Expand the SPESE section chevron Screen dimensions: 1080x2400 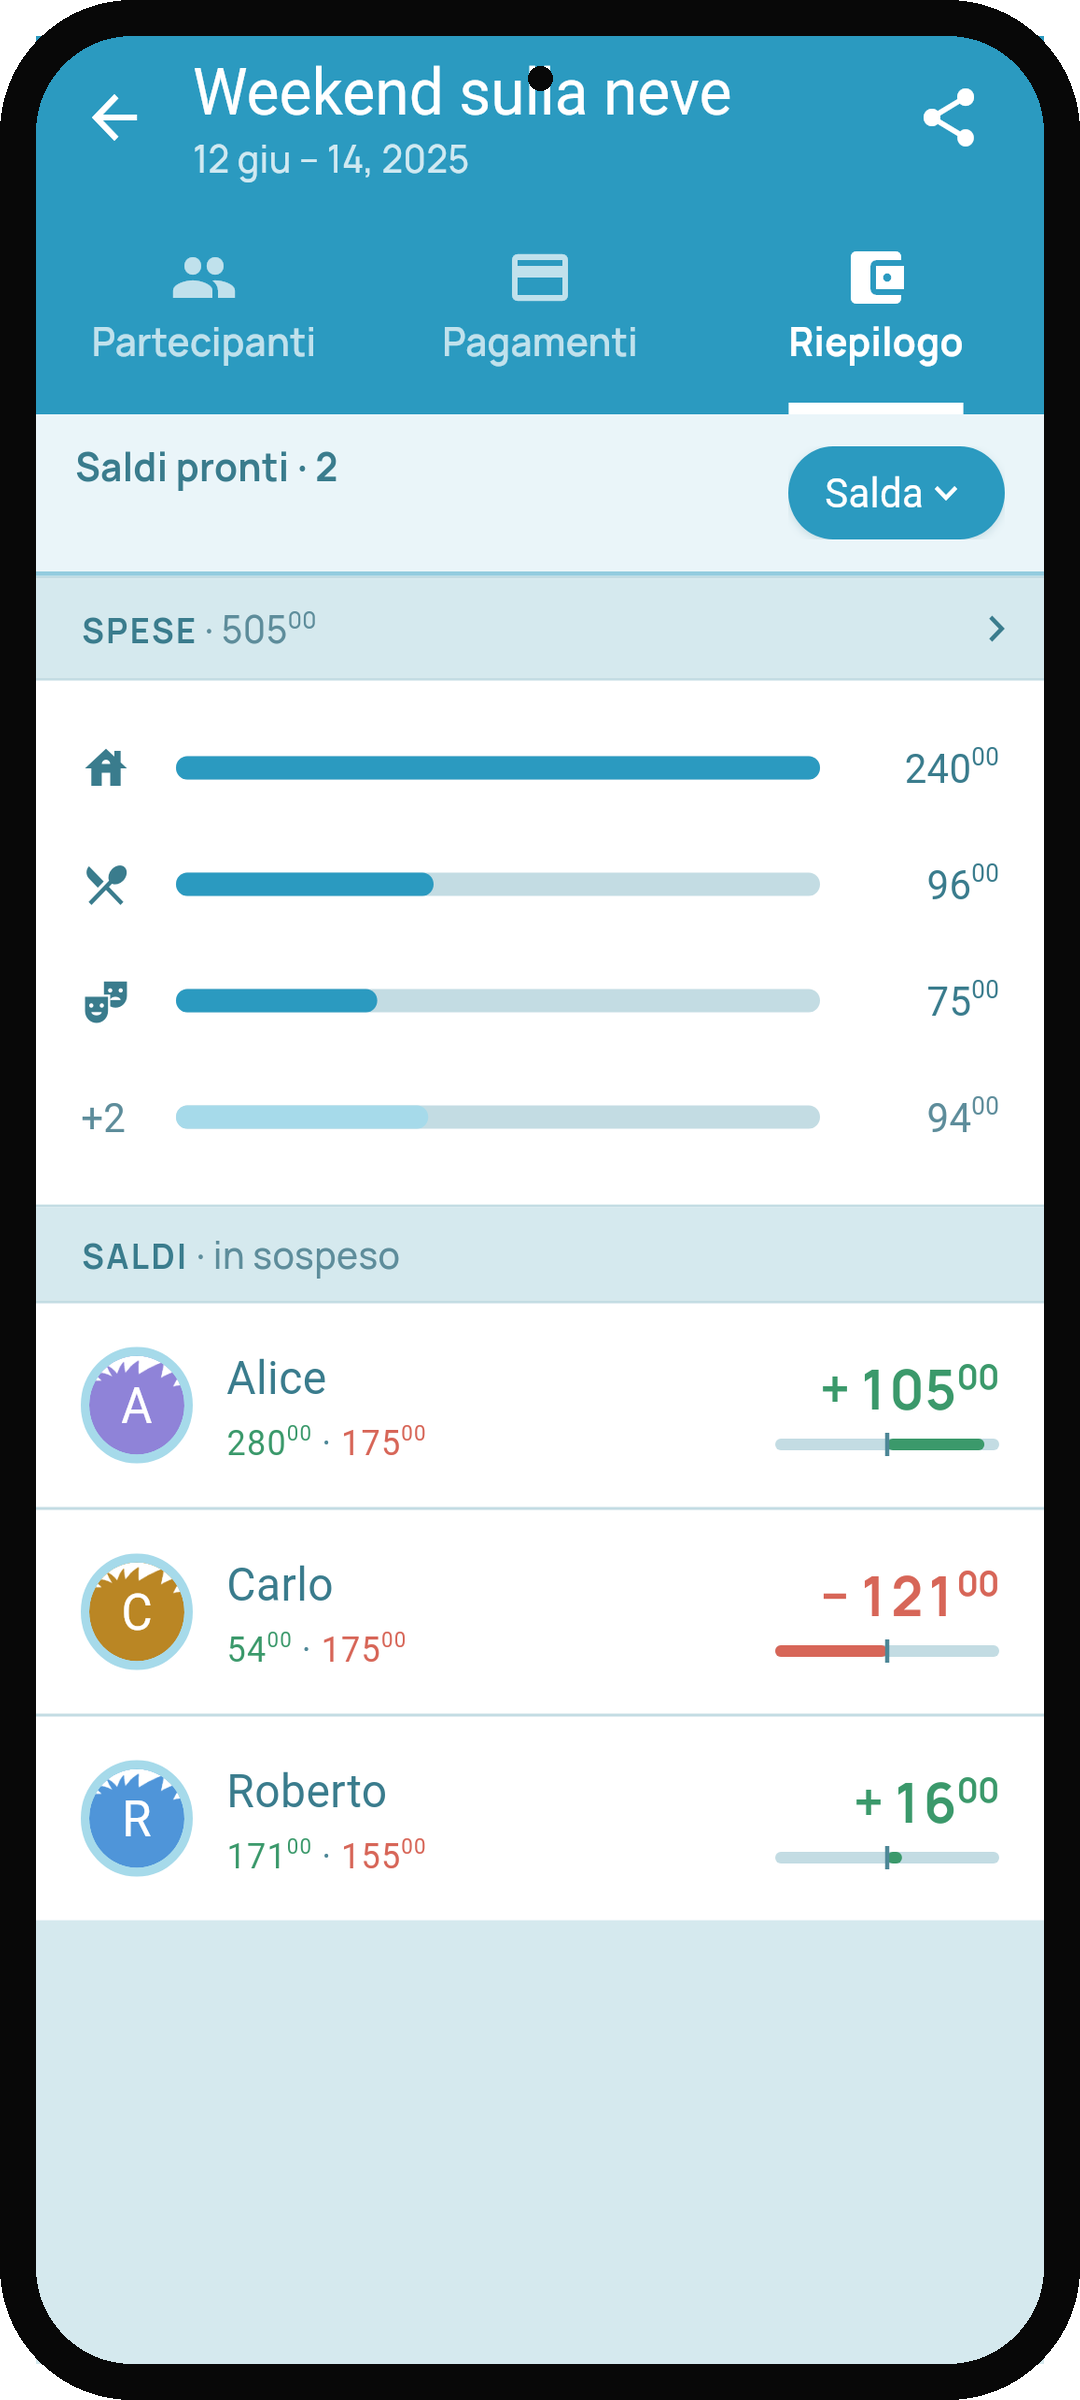click(x=996, y=629)
